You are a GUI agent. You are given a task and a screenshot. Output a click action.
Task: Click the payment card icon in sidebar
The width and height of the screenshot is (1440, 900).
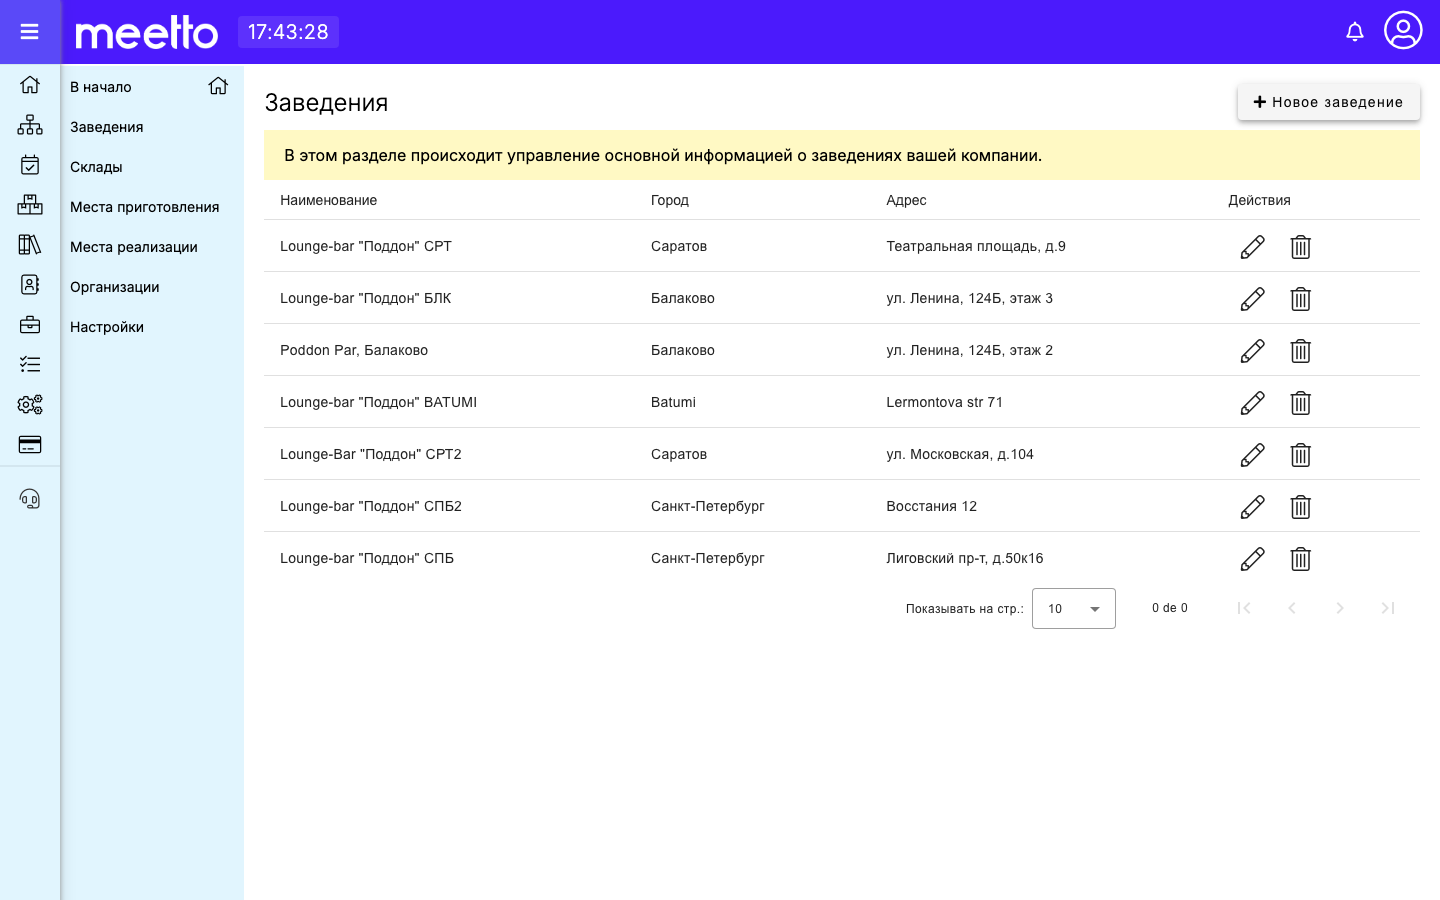30,445
